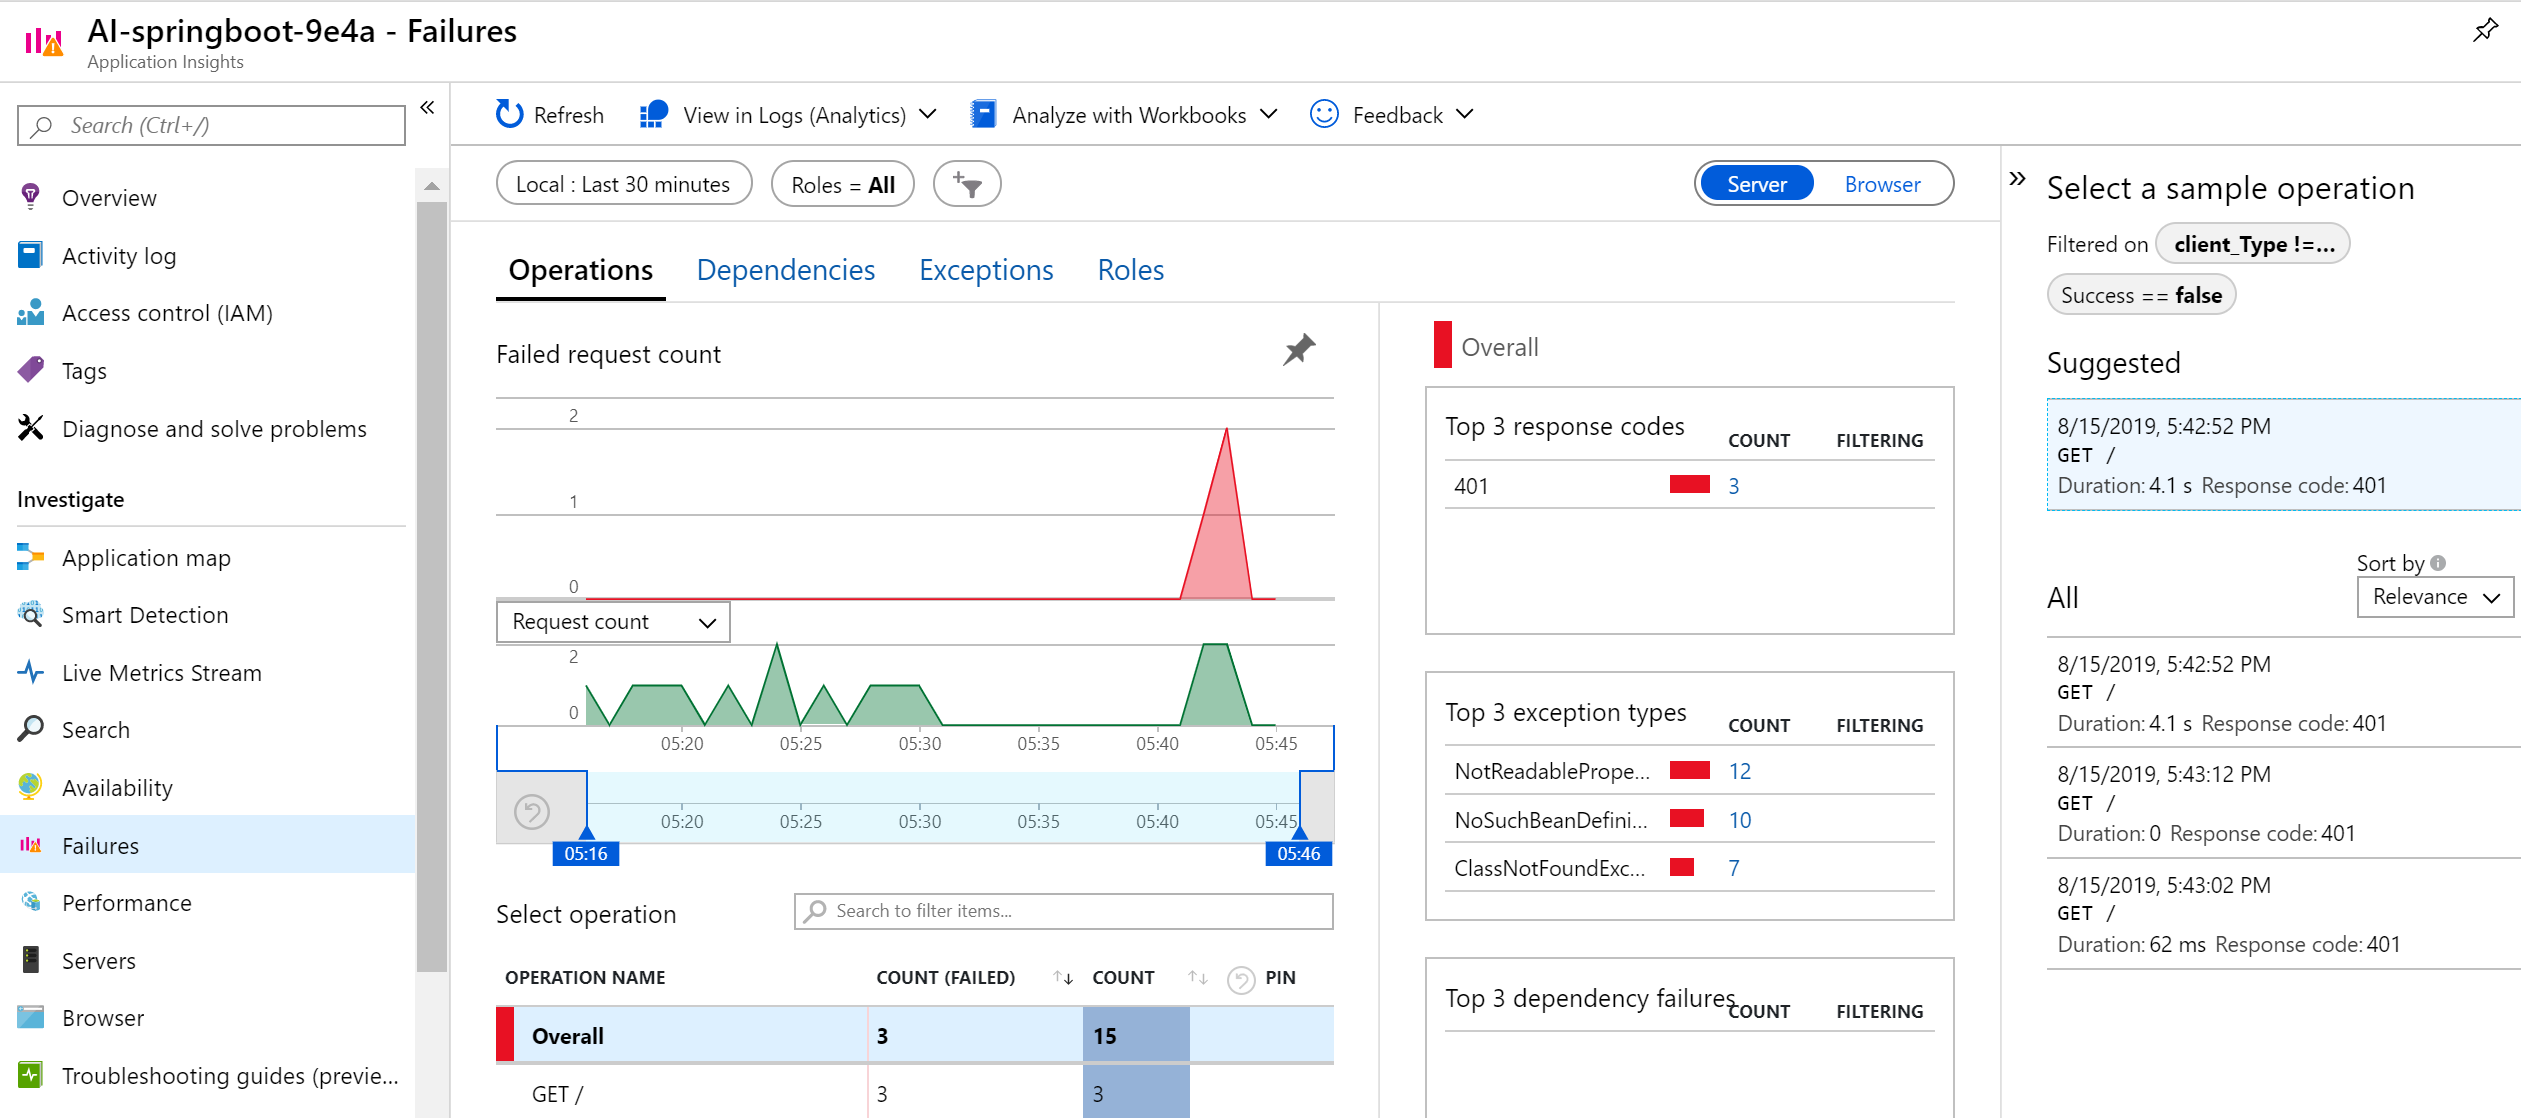Open Application map from sidebar
This screenshot has width=2521, height=1118.
click(x=146, y=558)
